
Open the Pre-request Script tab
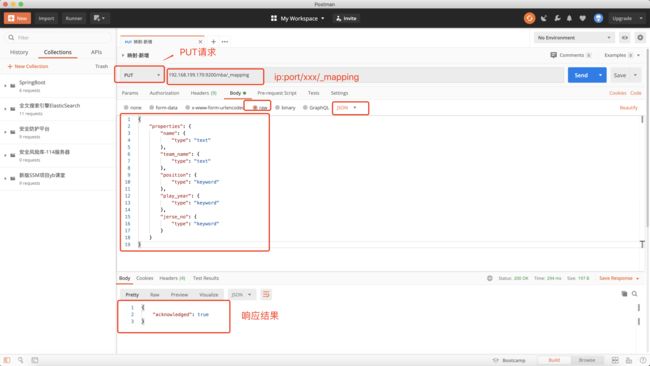coord(276,93)
